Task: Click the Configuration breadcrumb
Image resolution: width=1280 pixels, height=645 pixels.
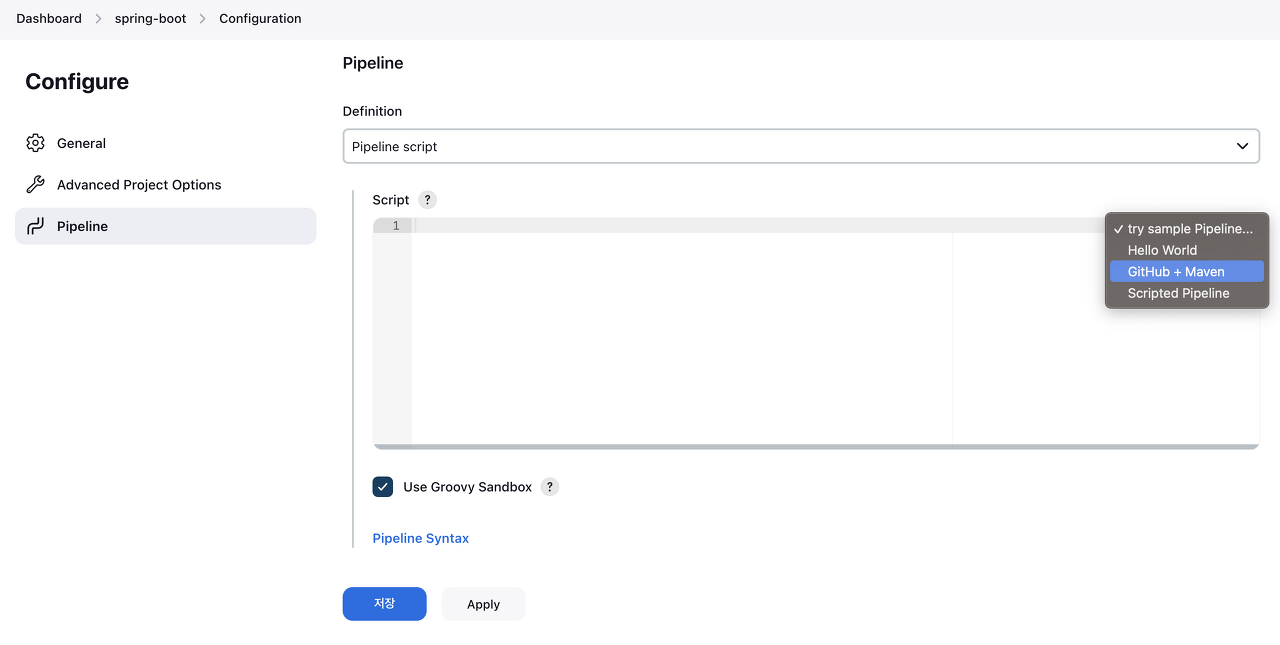Action: click(260, 18)
